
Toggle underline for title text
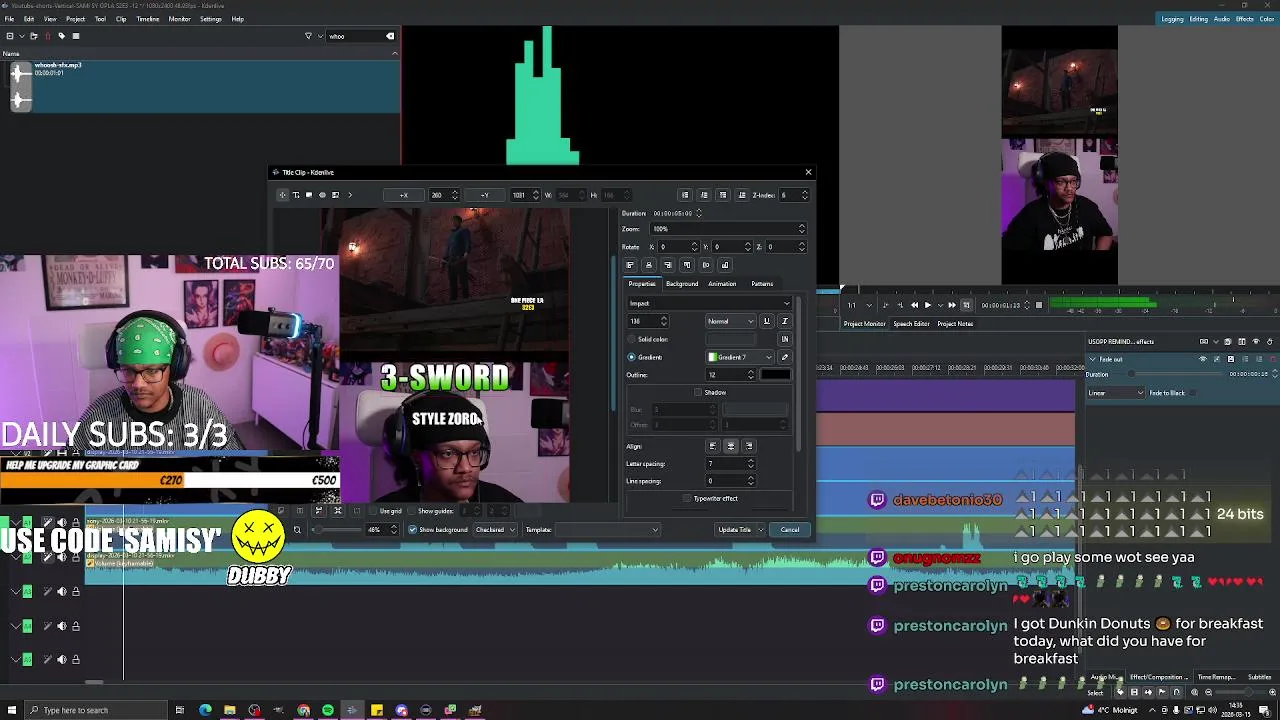pos(767,321)
